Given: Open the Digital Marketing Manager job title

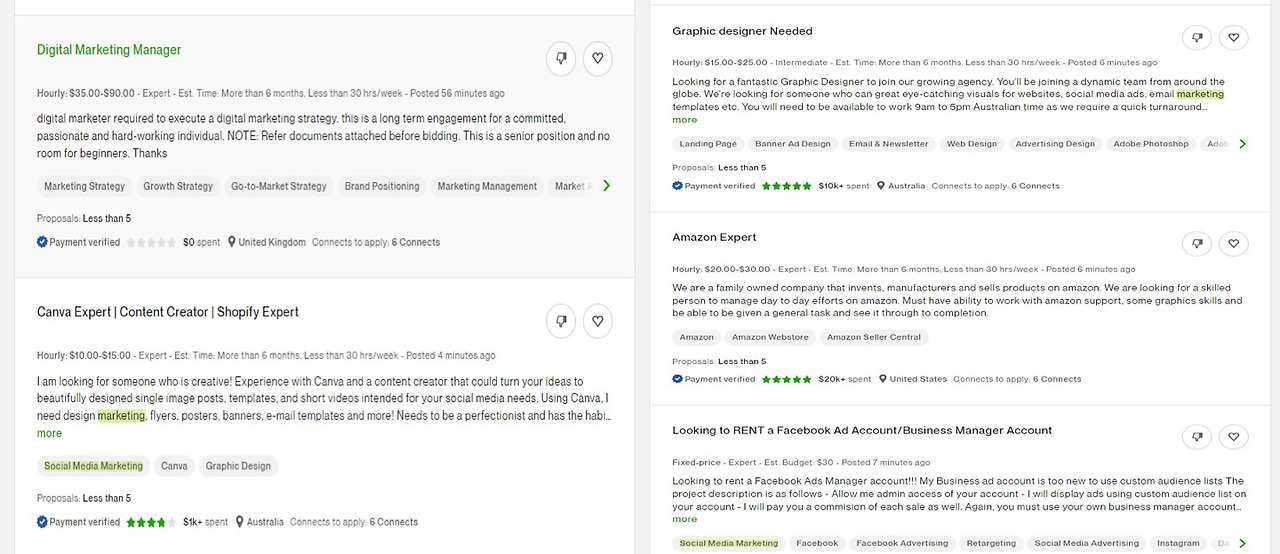Looking at the screenshot, I should pos(109,50).
